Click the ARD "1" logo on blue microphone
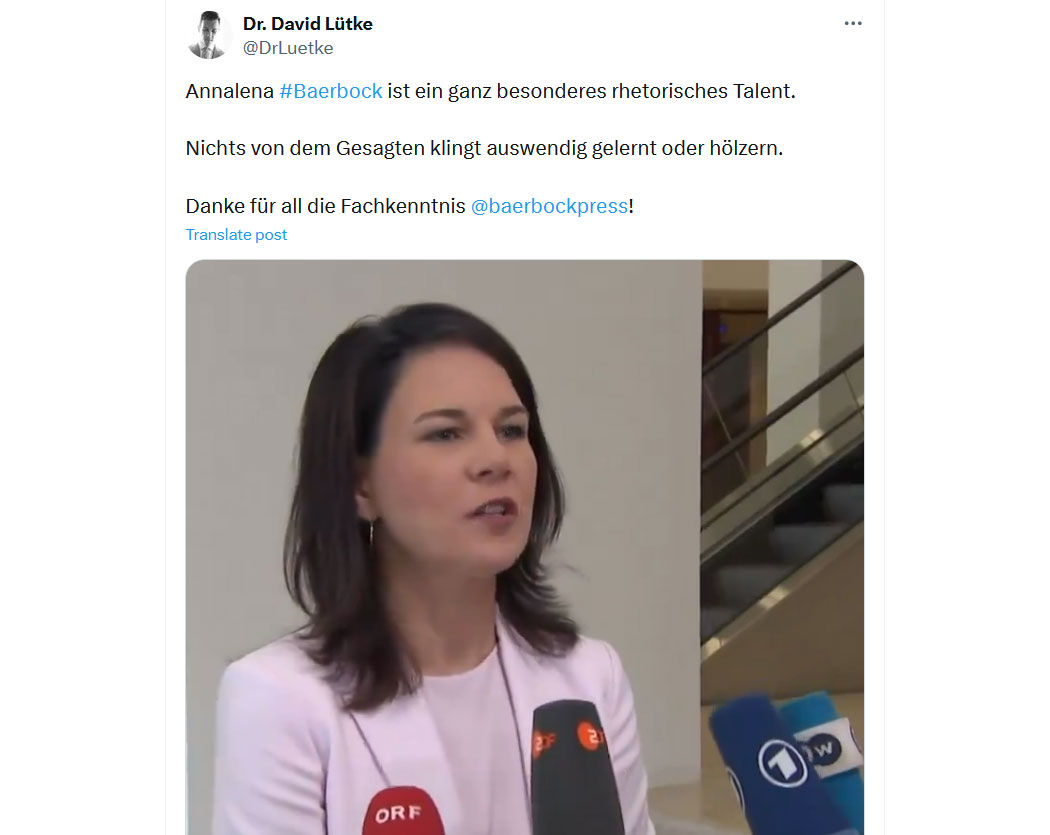This screenshot has height=835, width=1050. [781, 763]
